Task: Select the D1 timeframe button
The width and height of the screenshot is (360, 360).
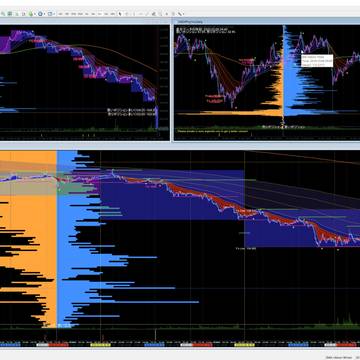Action: (x=99, y=14)
